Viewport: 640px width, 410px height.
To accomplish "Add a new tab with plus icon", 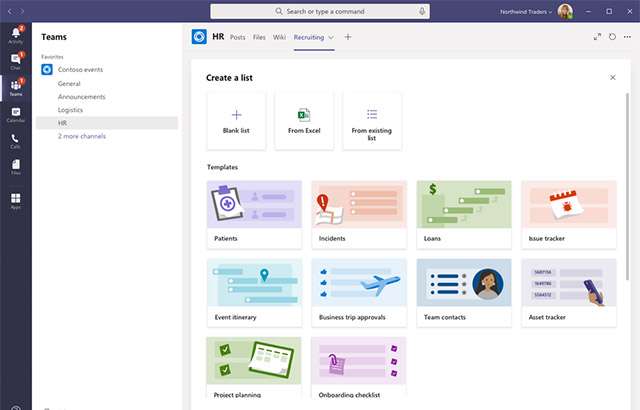I will 348,37.
